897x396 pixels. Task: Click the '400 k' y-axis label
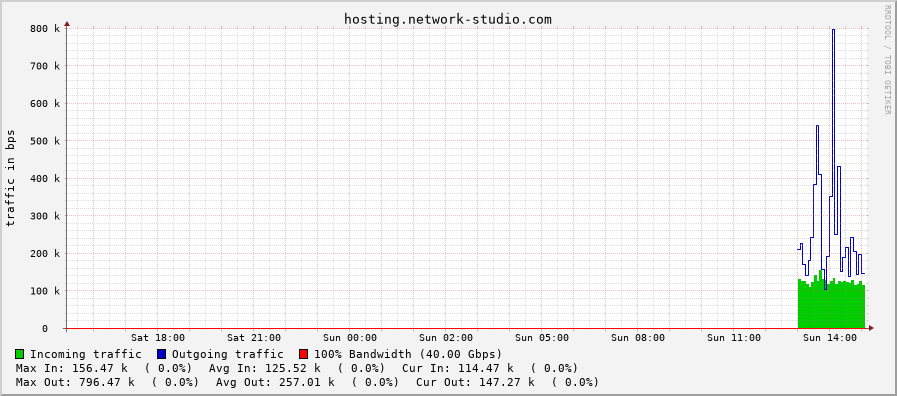coord(45,179)
